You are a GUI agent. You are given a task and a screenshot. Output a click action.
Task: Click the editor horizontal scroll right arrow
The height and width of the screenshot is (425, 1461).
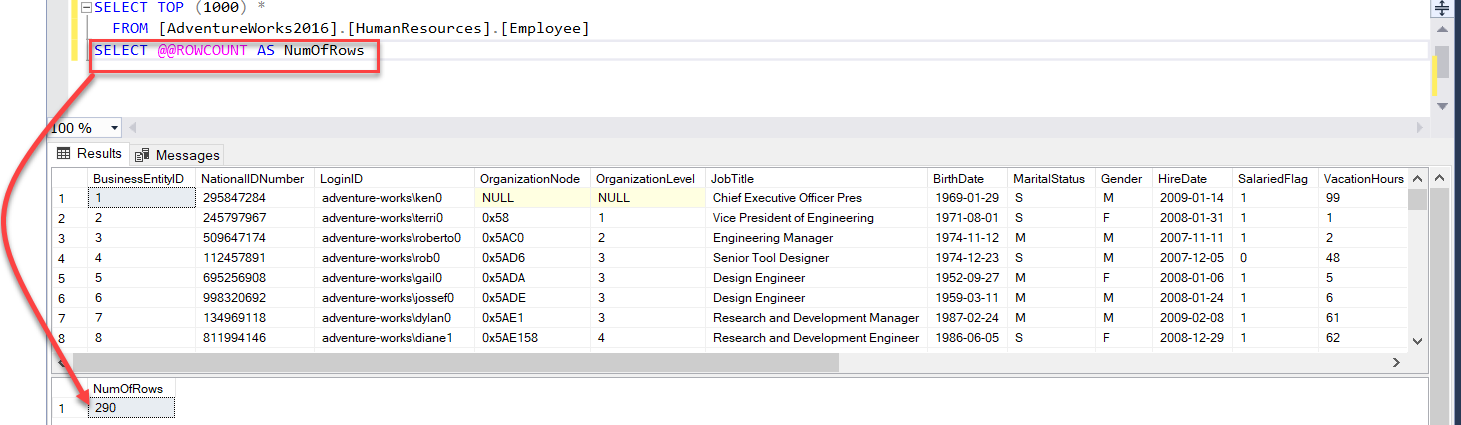click(x=1421, y=128)
